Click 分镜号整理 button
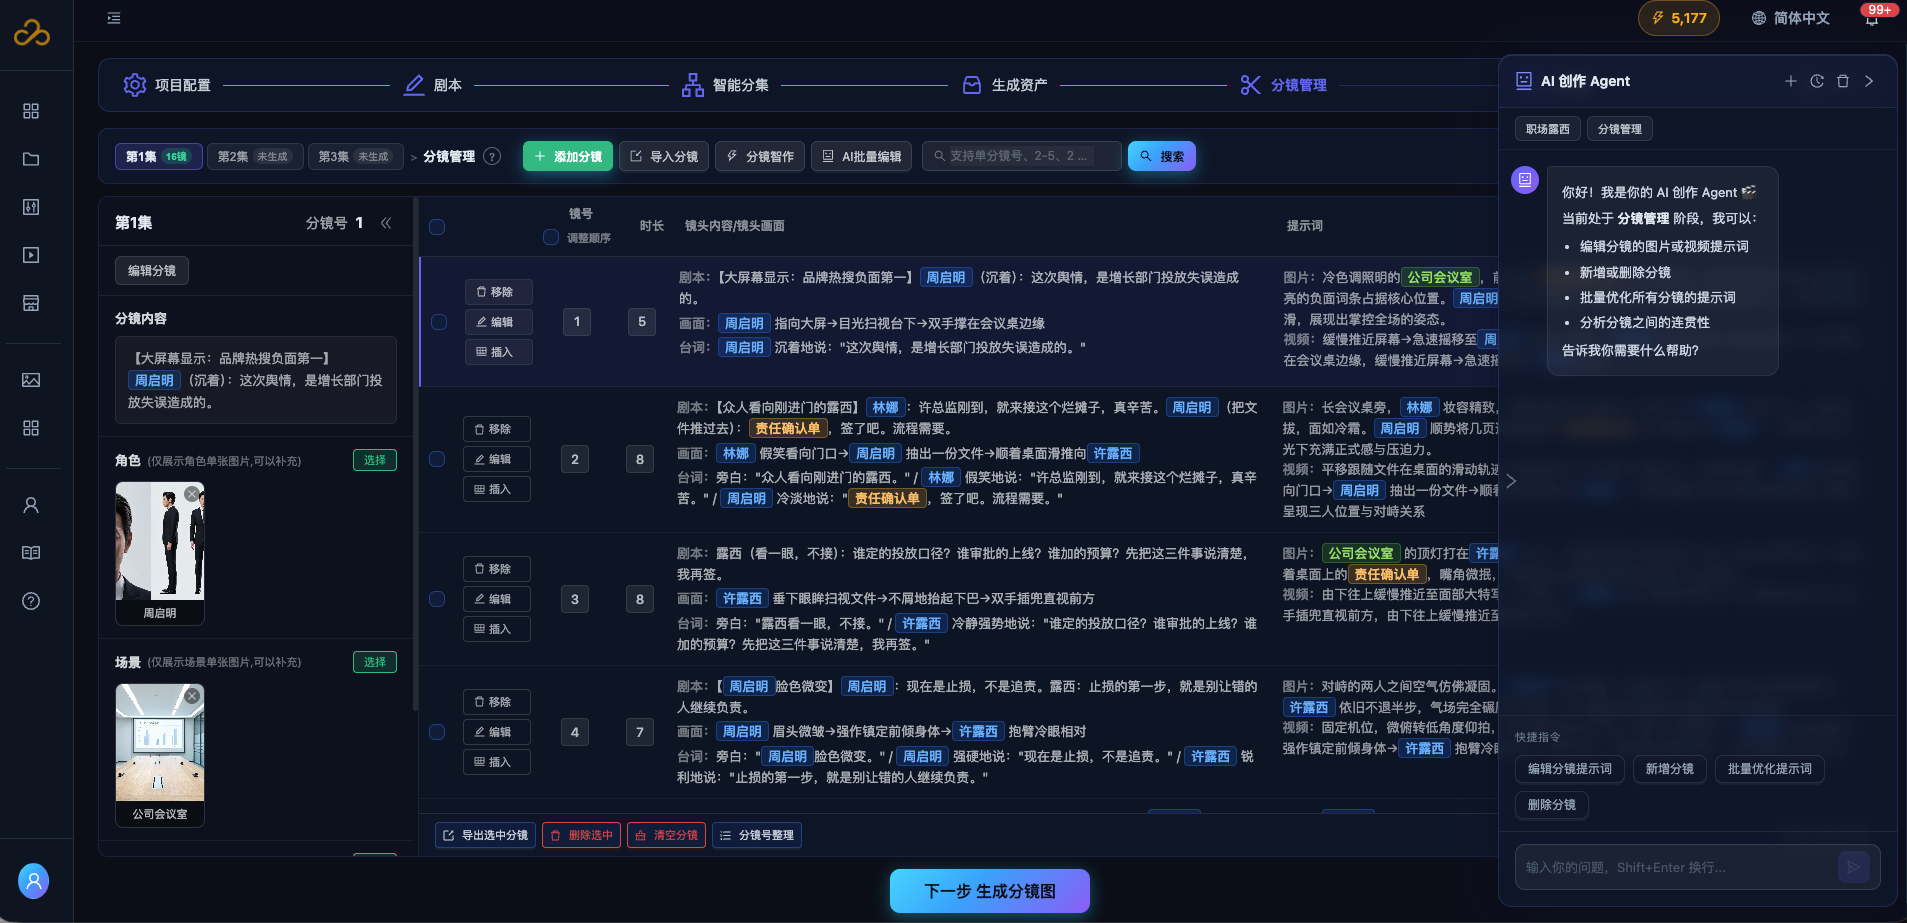Screen dimensions: 1907x923 point(757,835)
